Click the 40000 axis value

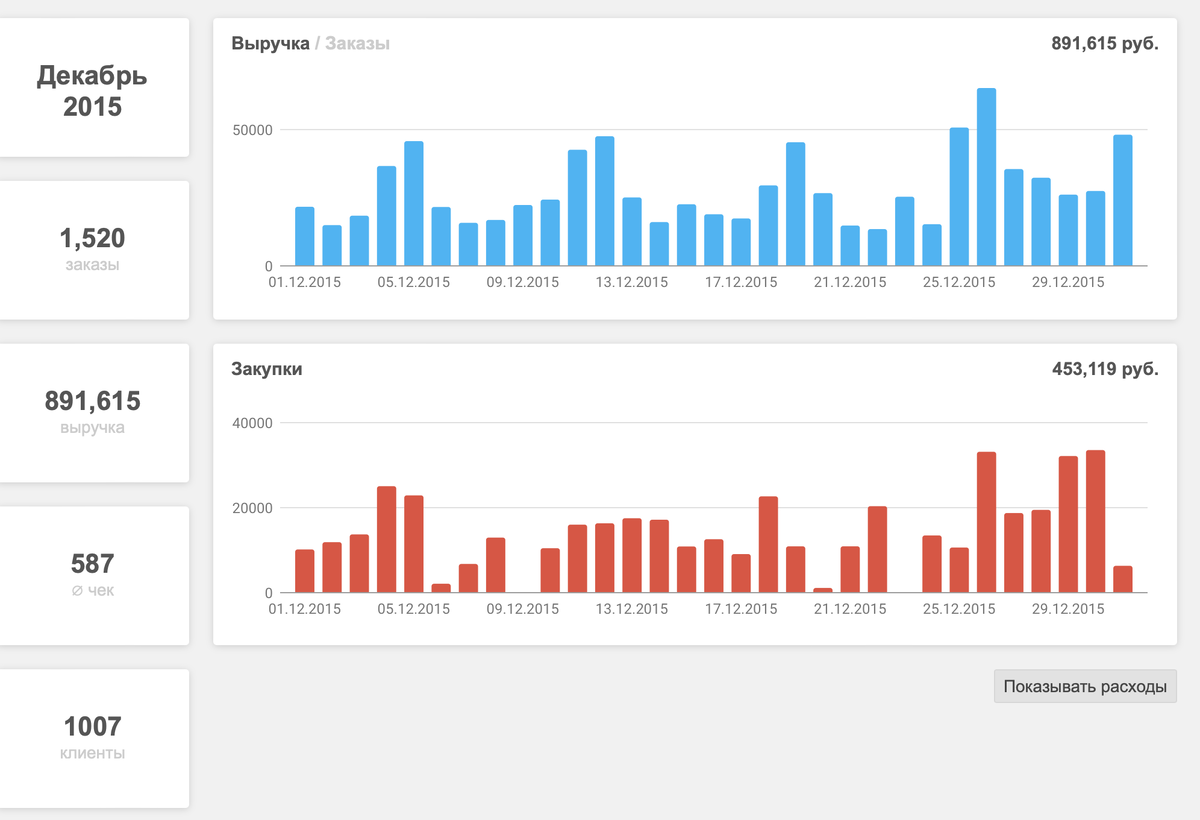point(252,423)
